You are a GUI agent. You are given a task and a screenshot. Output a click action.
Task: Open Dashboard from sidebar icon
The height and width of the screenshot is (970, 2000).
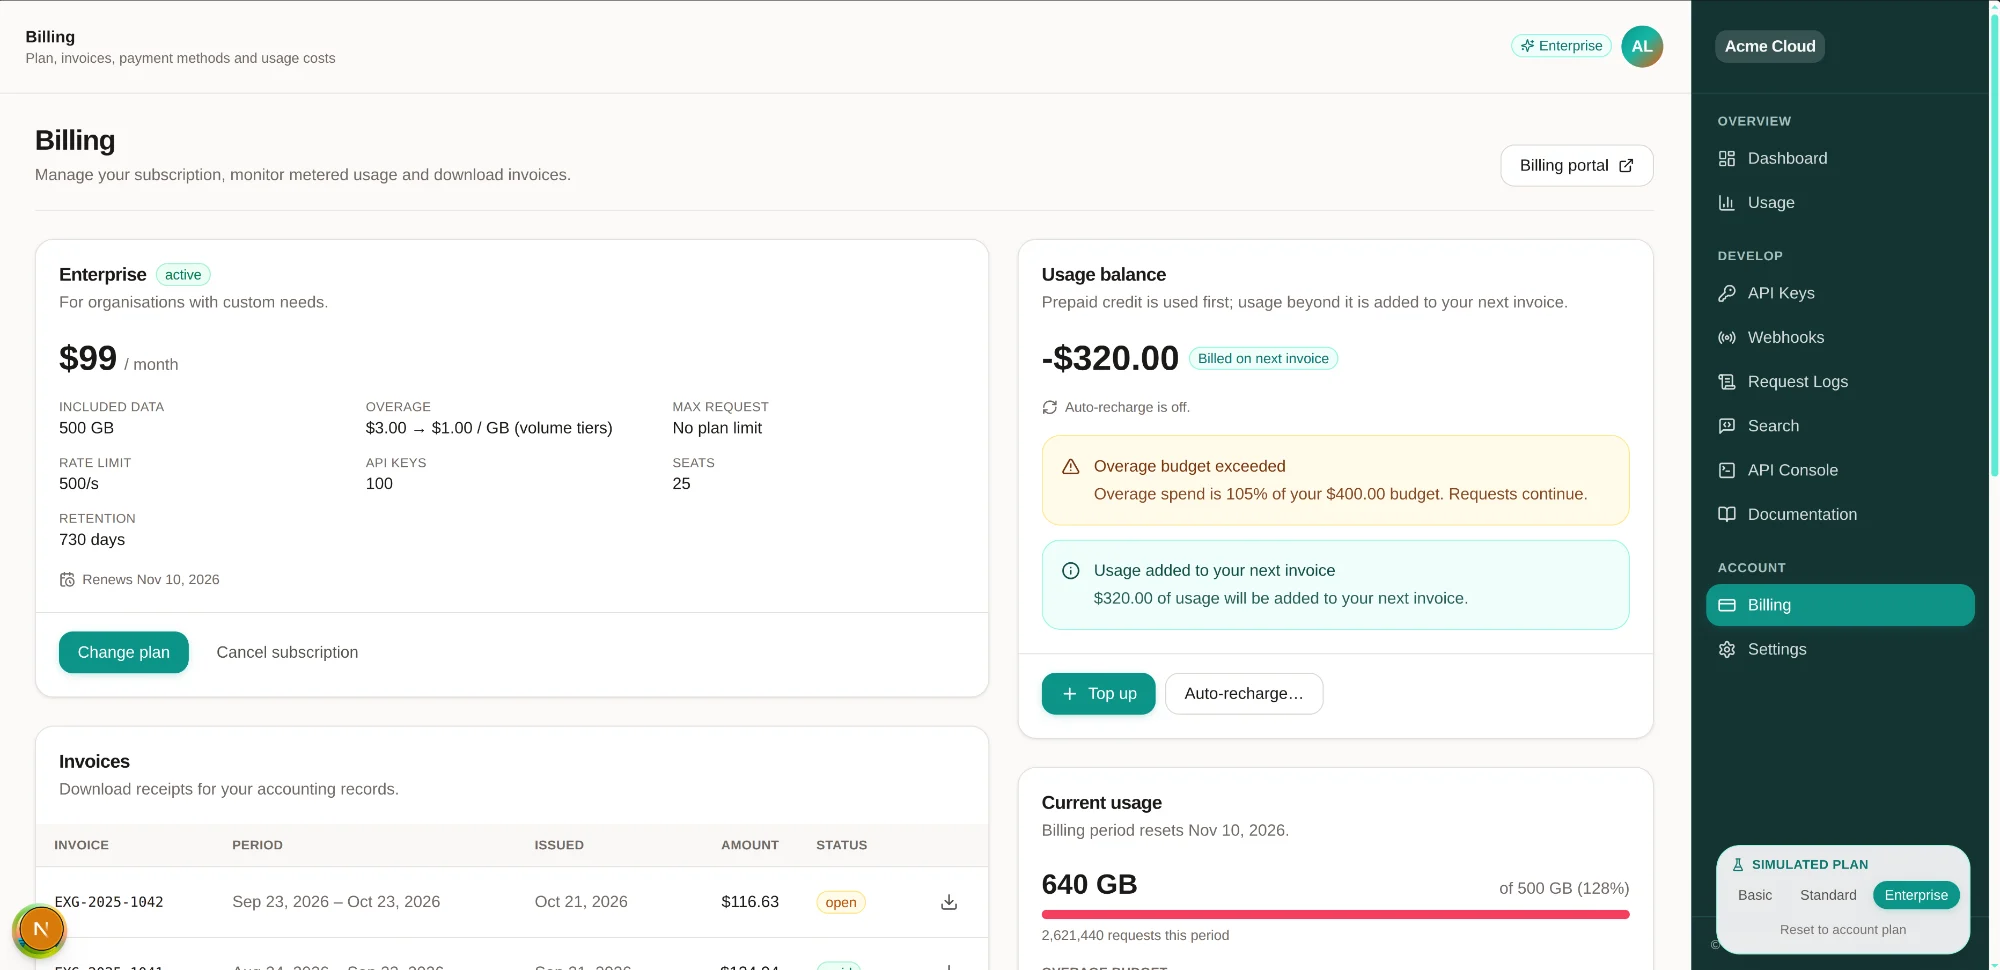click(1726, 158)
